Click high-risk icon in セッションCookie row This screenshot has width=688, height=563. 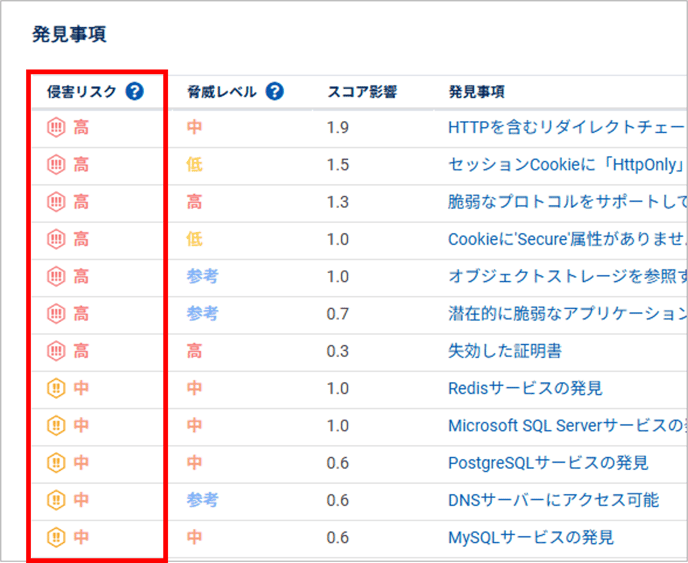coord(56,164)
